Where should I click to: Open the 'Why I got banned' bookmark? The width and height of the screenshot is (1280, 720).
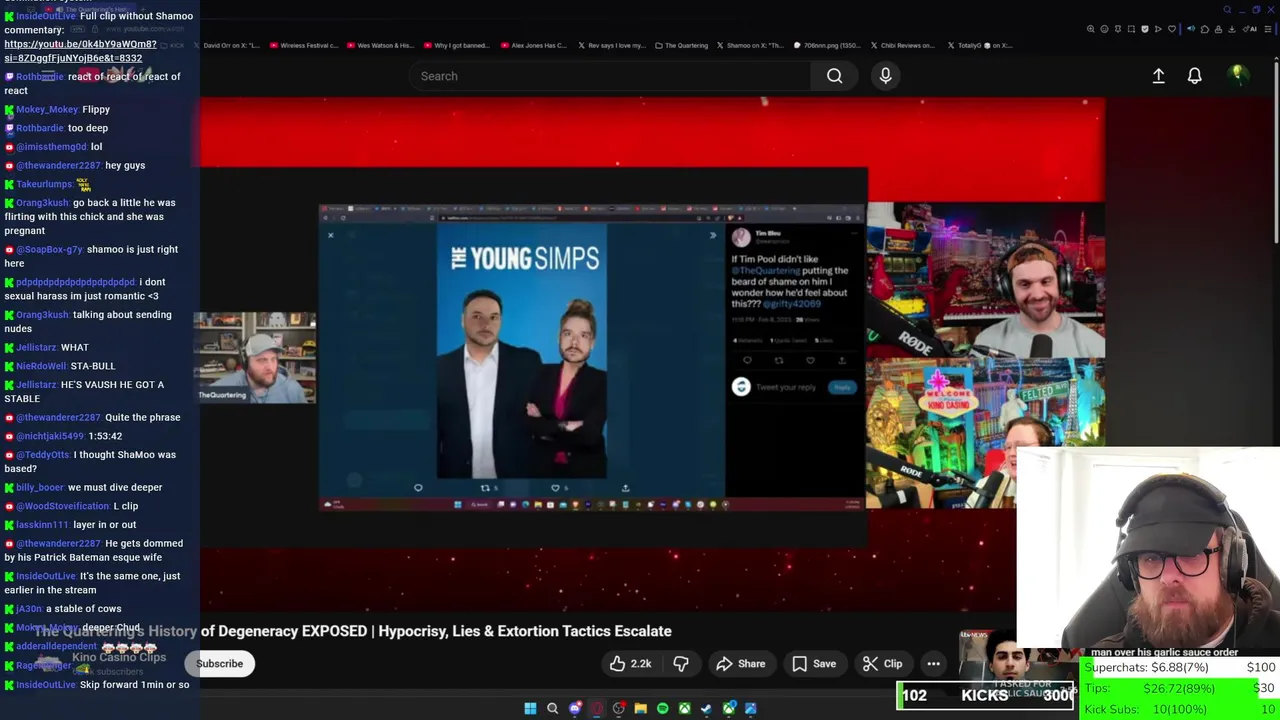456,45
